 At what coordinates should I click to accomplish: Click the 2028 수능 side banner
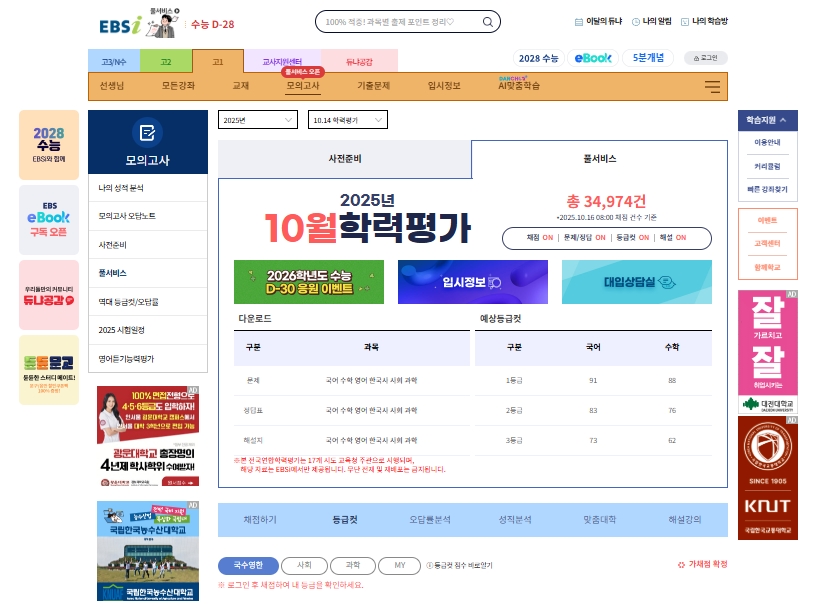(x=49, y=145)
